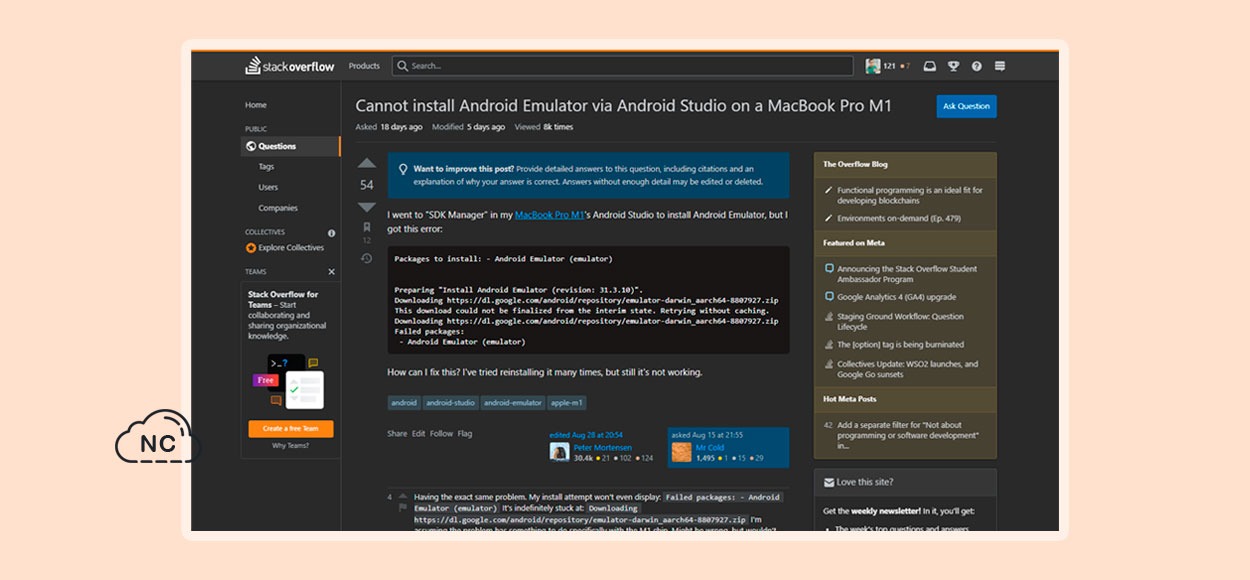Click the Ask Question button
The image size is (1250, 580).
coord(967,106)
